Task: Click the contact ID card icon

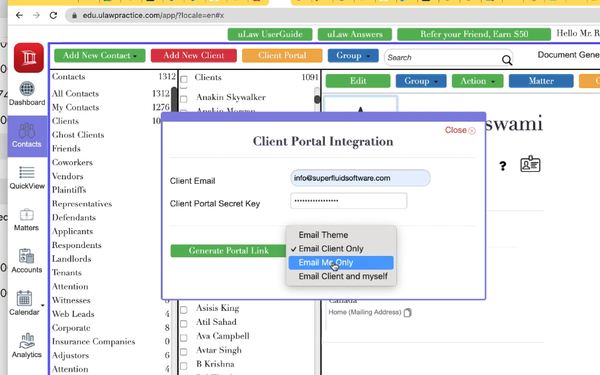Action: coord(530,164)
